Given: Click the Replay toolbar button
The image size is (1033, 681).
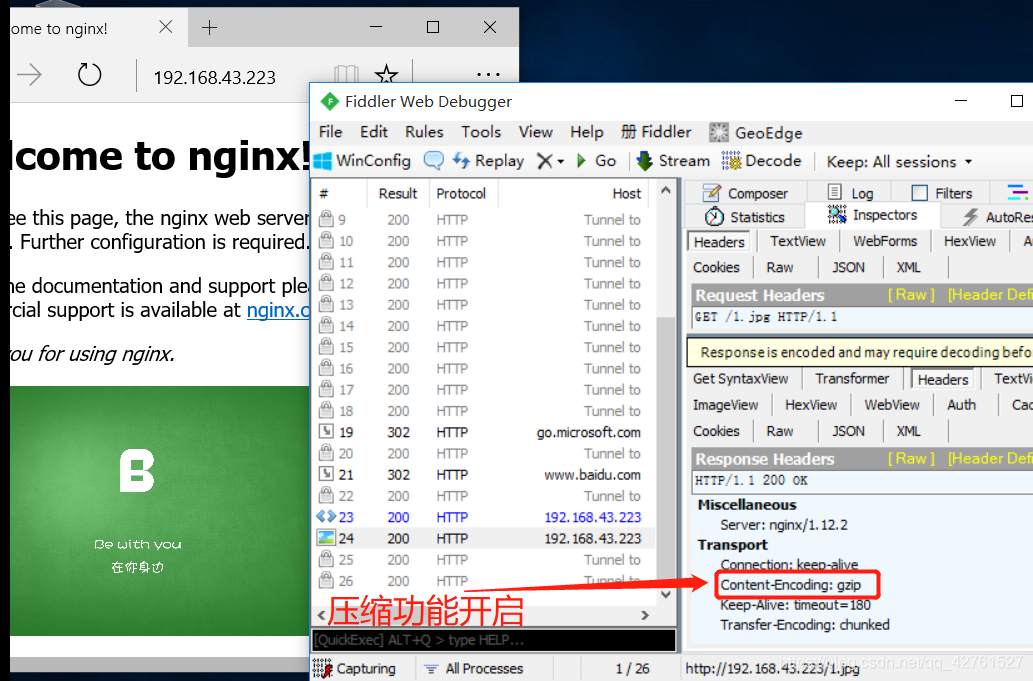Looking at the screenshot, I should [488, 161].
